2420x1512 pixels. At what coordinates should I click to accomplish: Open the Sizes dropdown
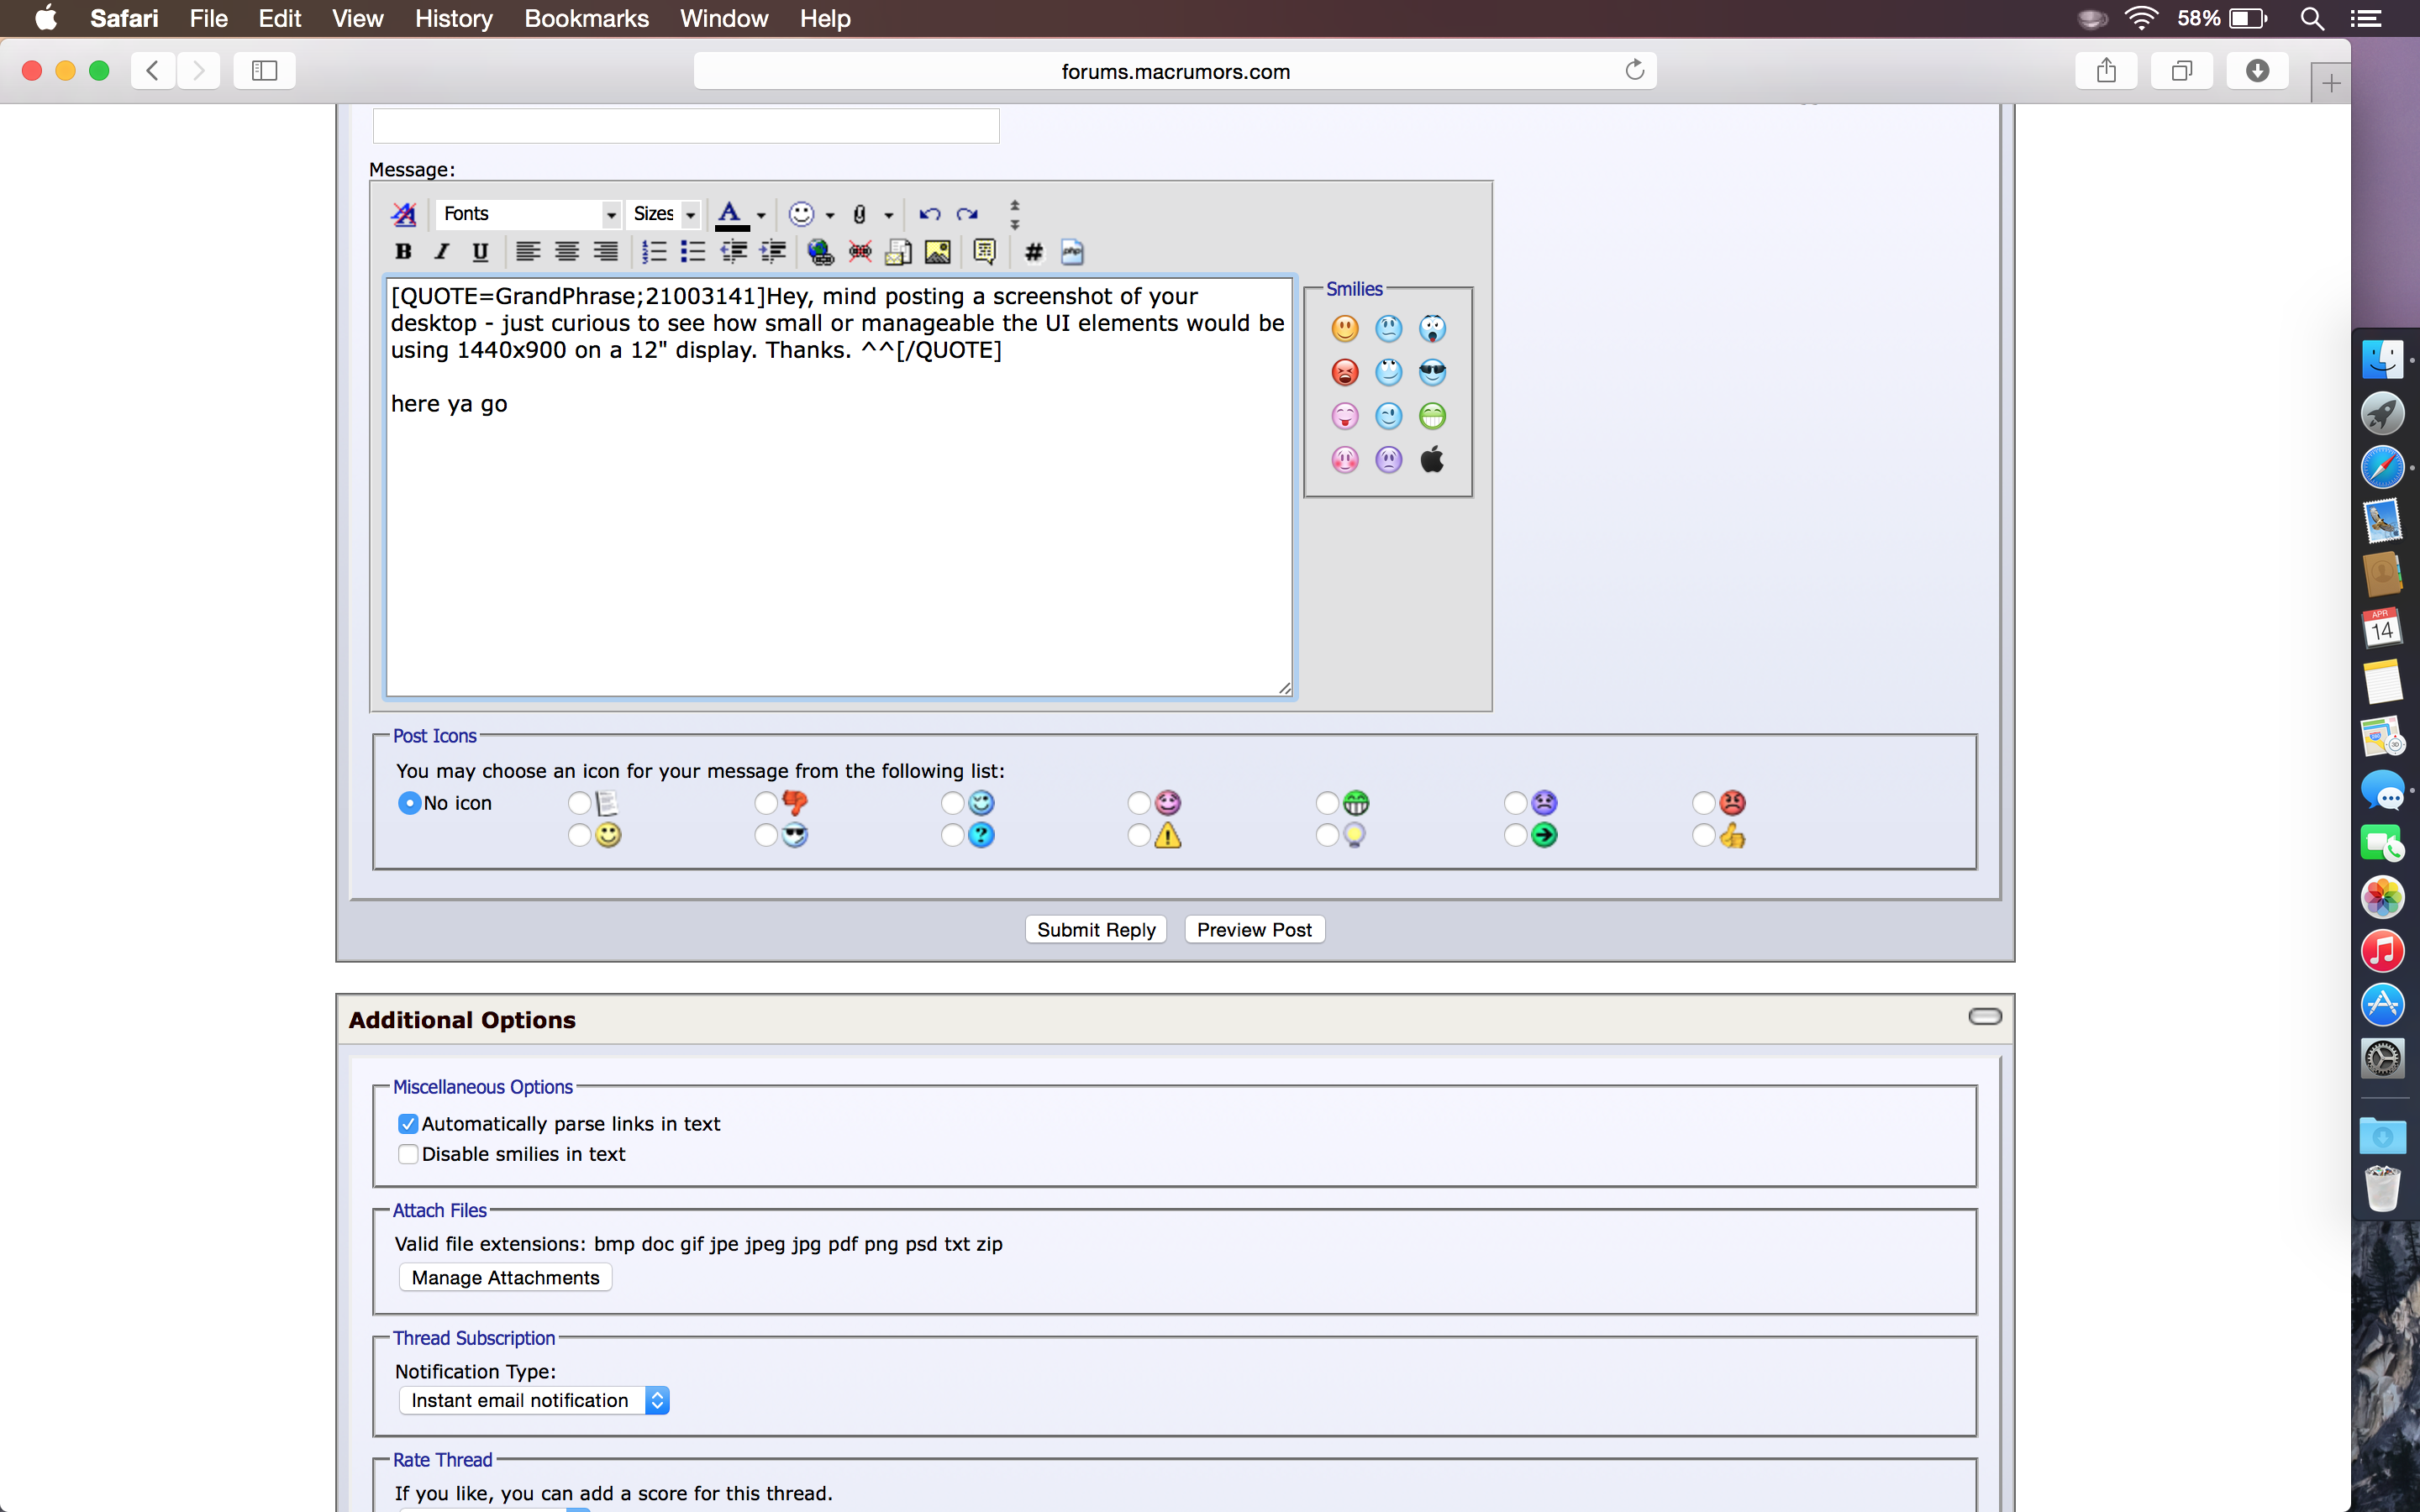[x=664, y=214]
